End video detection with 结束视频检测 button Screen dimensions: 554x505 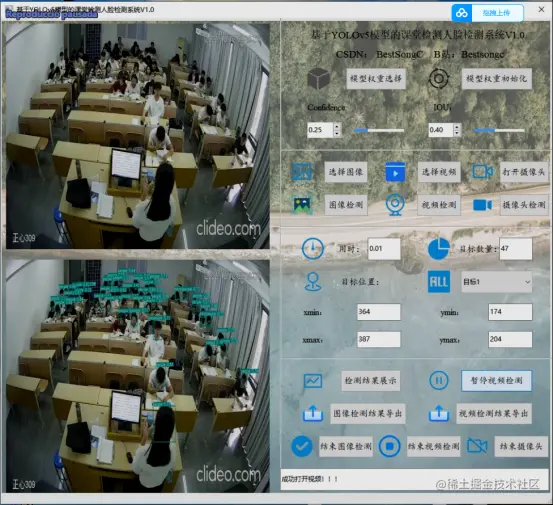tap(434, 446)
